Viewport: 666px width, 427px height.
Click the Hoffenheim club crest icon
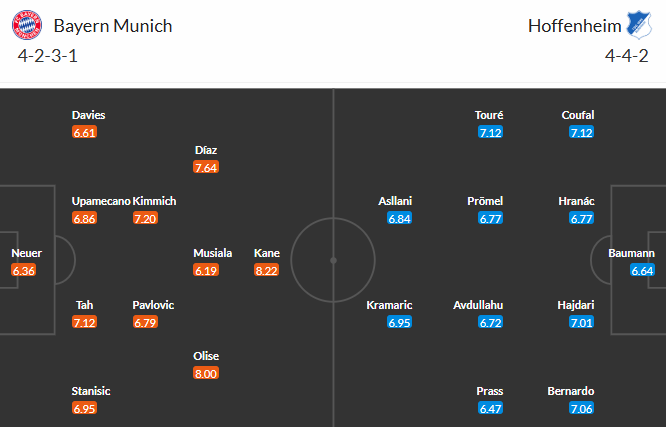(x=632, y=25)
